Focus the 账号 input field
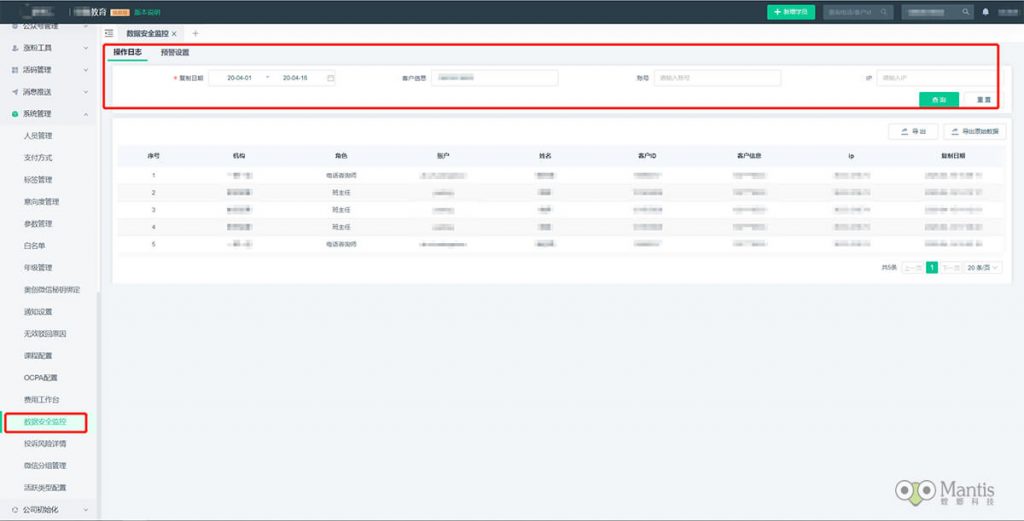 click(x=717, y=78)
